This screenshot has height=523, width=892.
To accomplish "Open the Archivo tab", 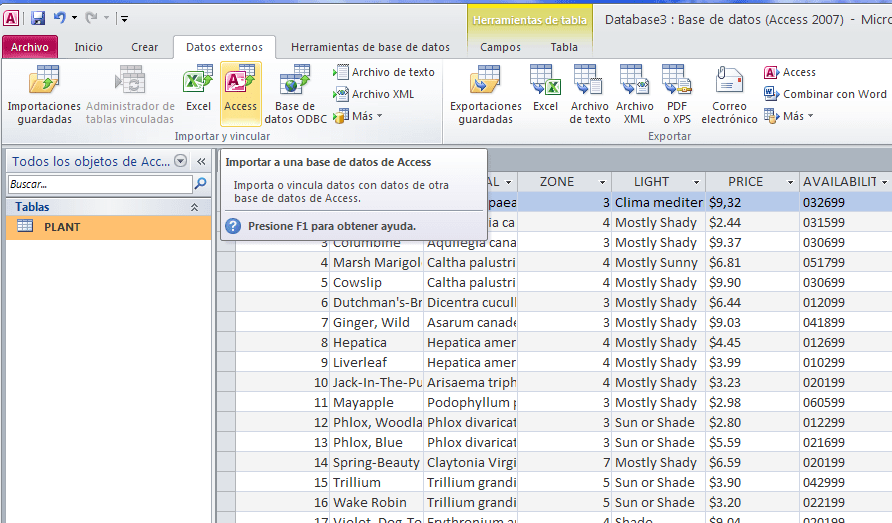I will tap(29, 47).
